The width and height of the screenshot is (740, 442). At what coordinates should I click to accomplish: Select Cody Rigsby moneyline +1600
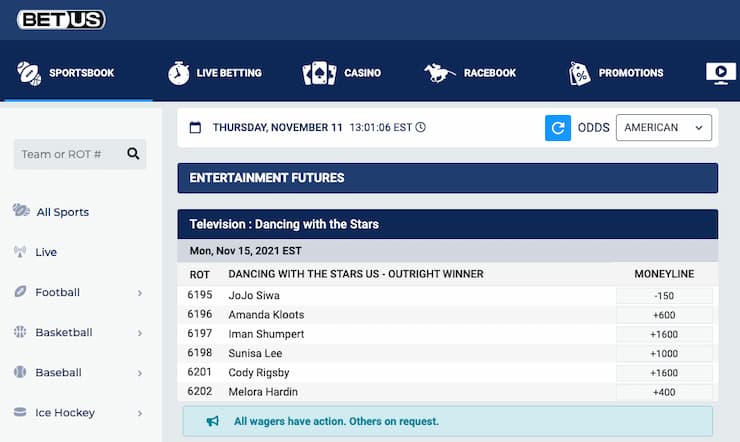pos(664,373)
